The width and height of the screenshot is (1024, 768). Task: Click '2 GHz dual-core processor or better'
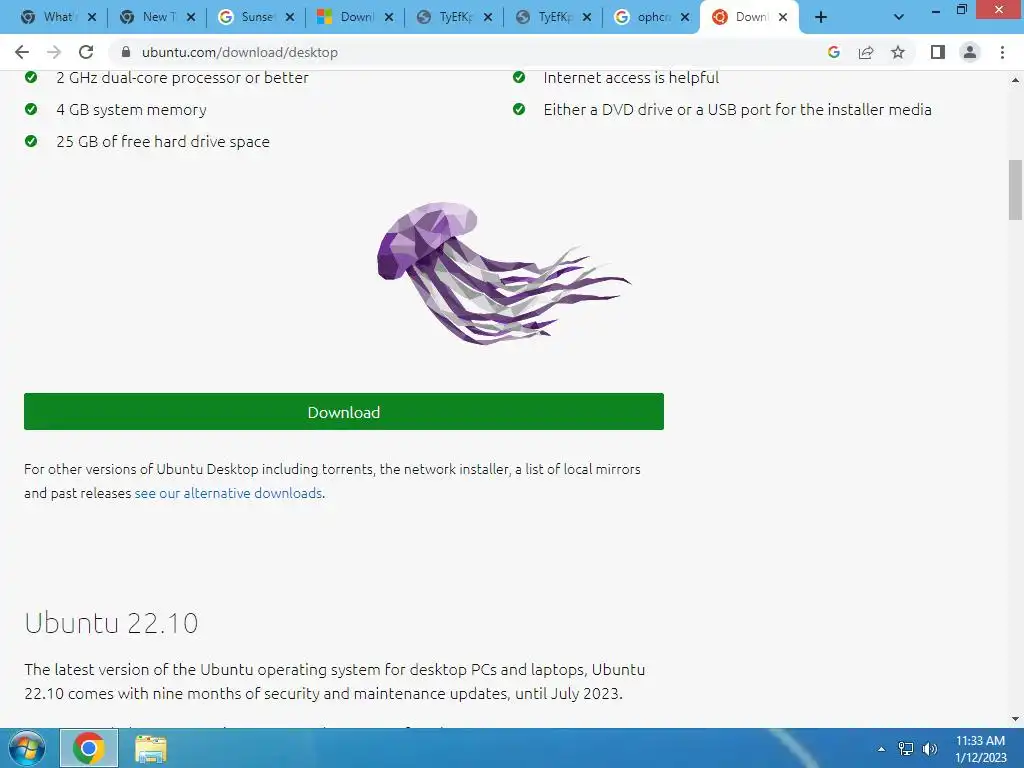tap(182, 78)
